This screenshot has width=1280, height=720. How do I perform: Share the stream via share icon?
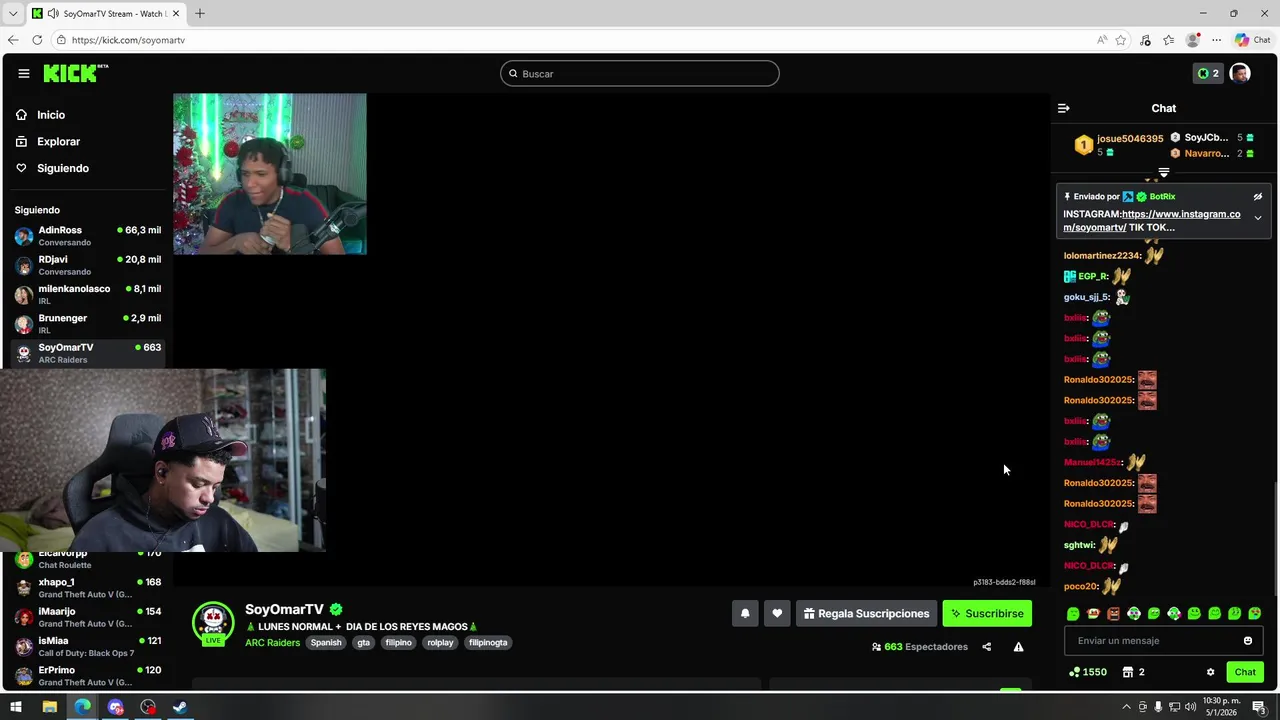coord(986,647)
